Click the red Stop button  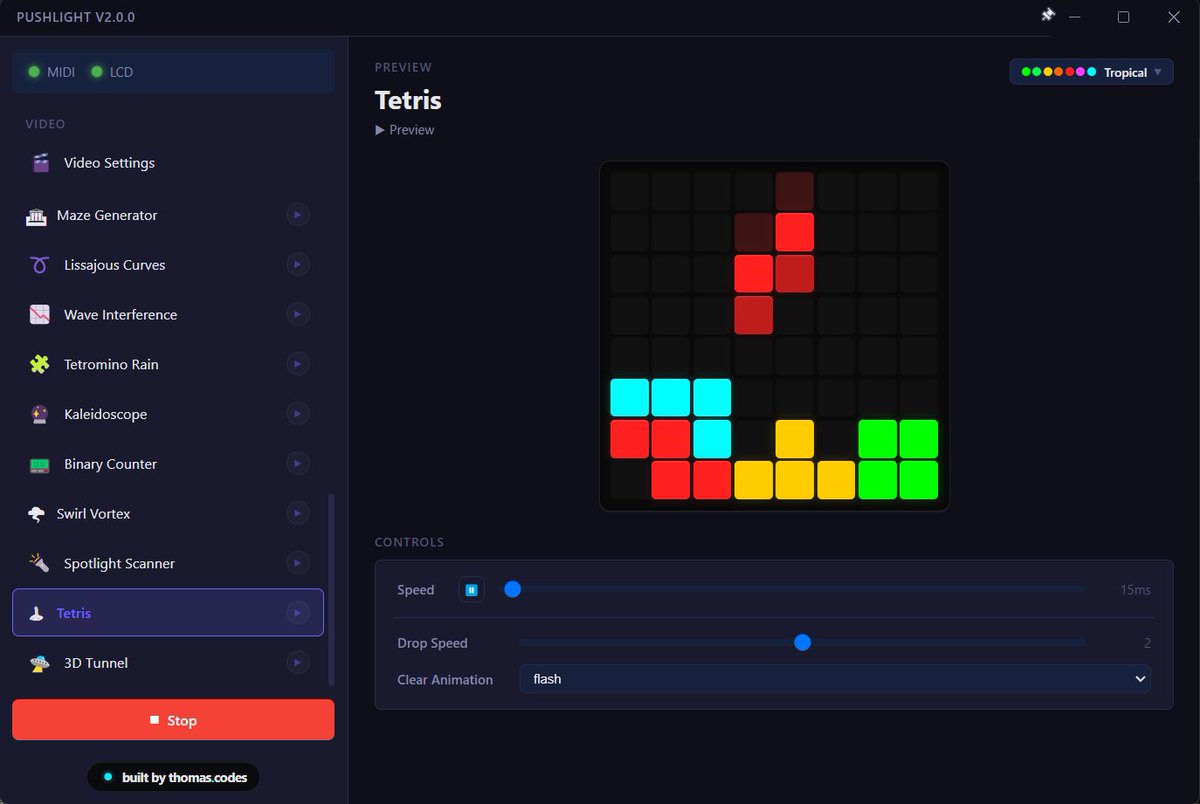point(173,720)
